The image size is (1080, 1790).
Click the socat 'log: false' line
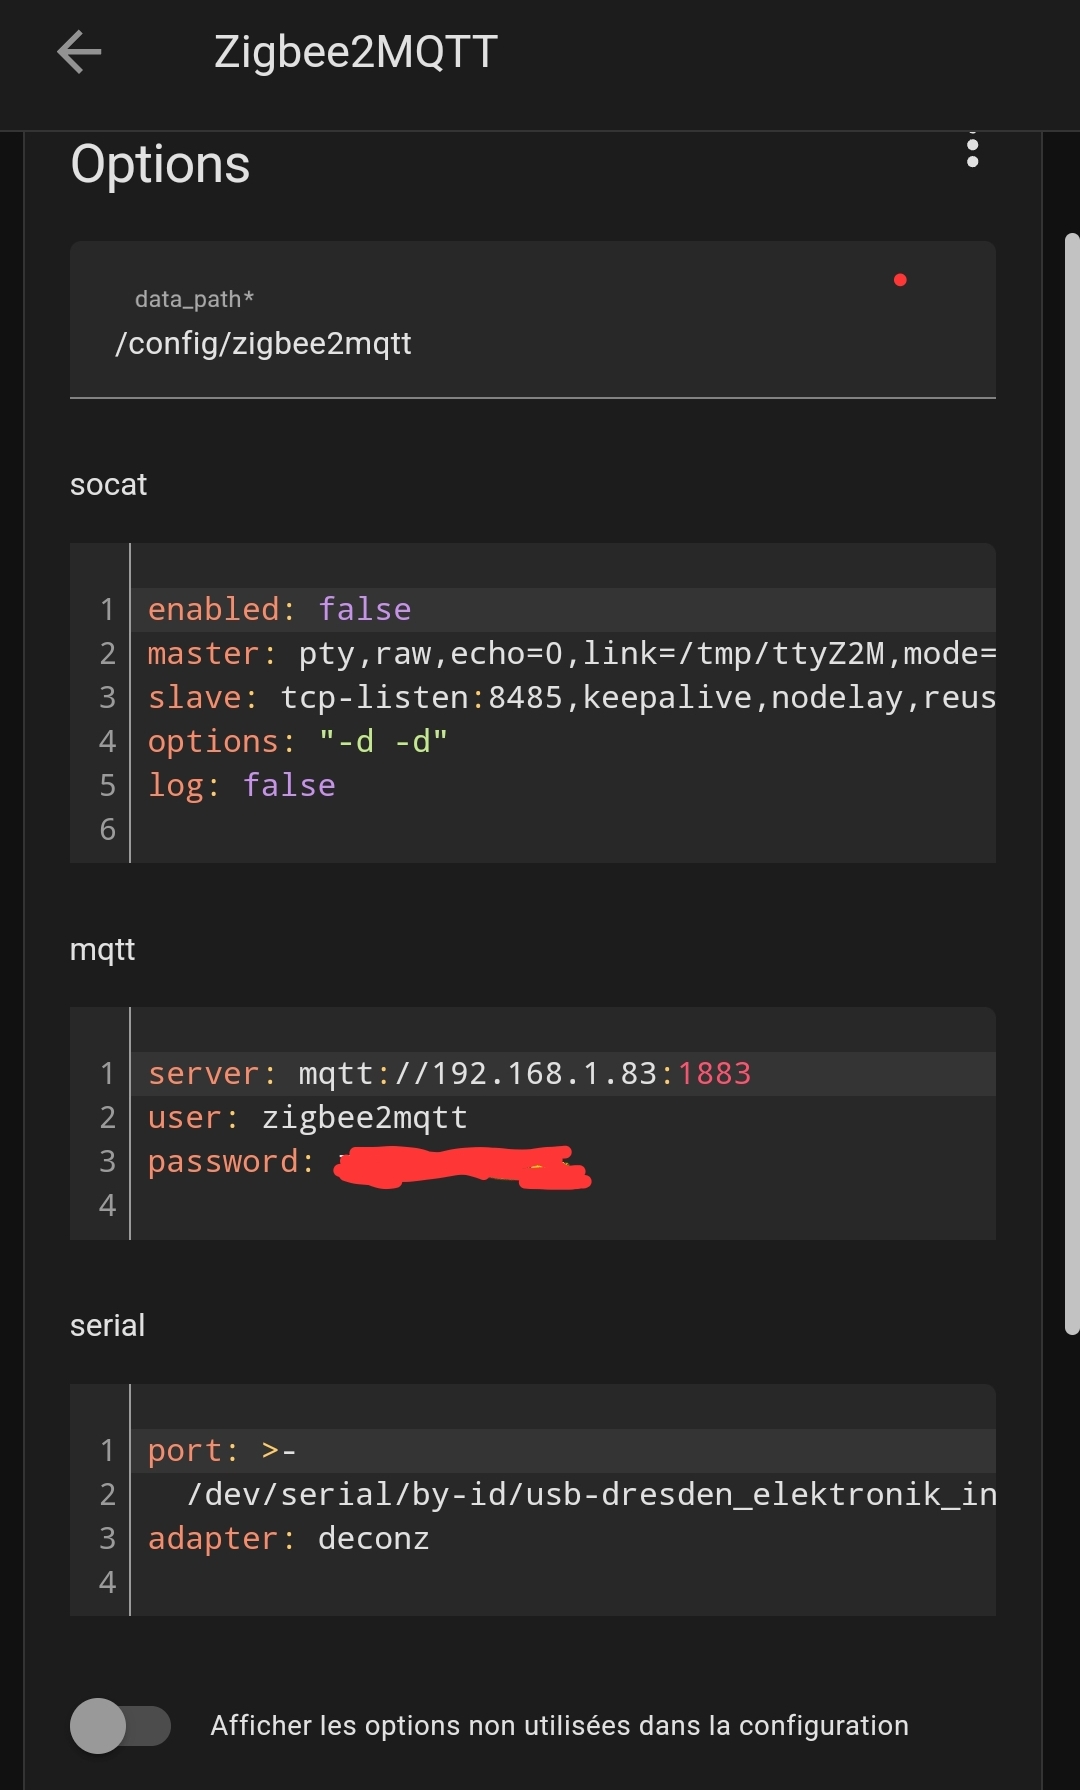coord(564,785)
